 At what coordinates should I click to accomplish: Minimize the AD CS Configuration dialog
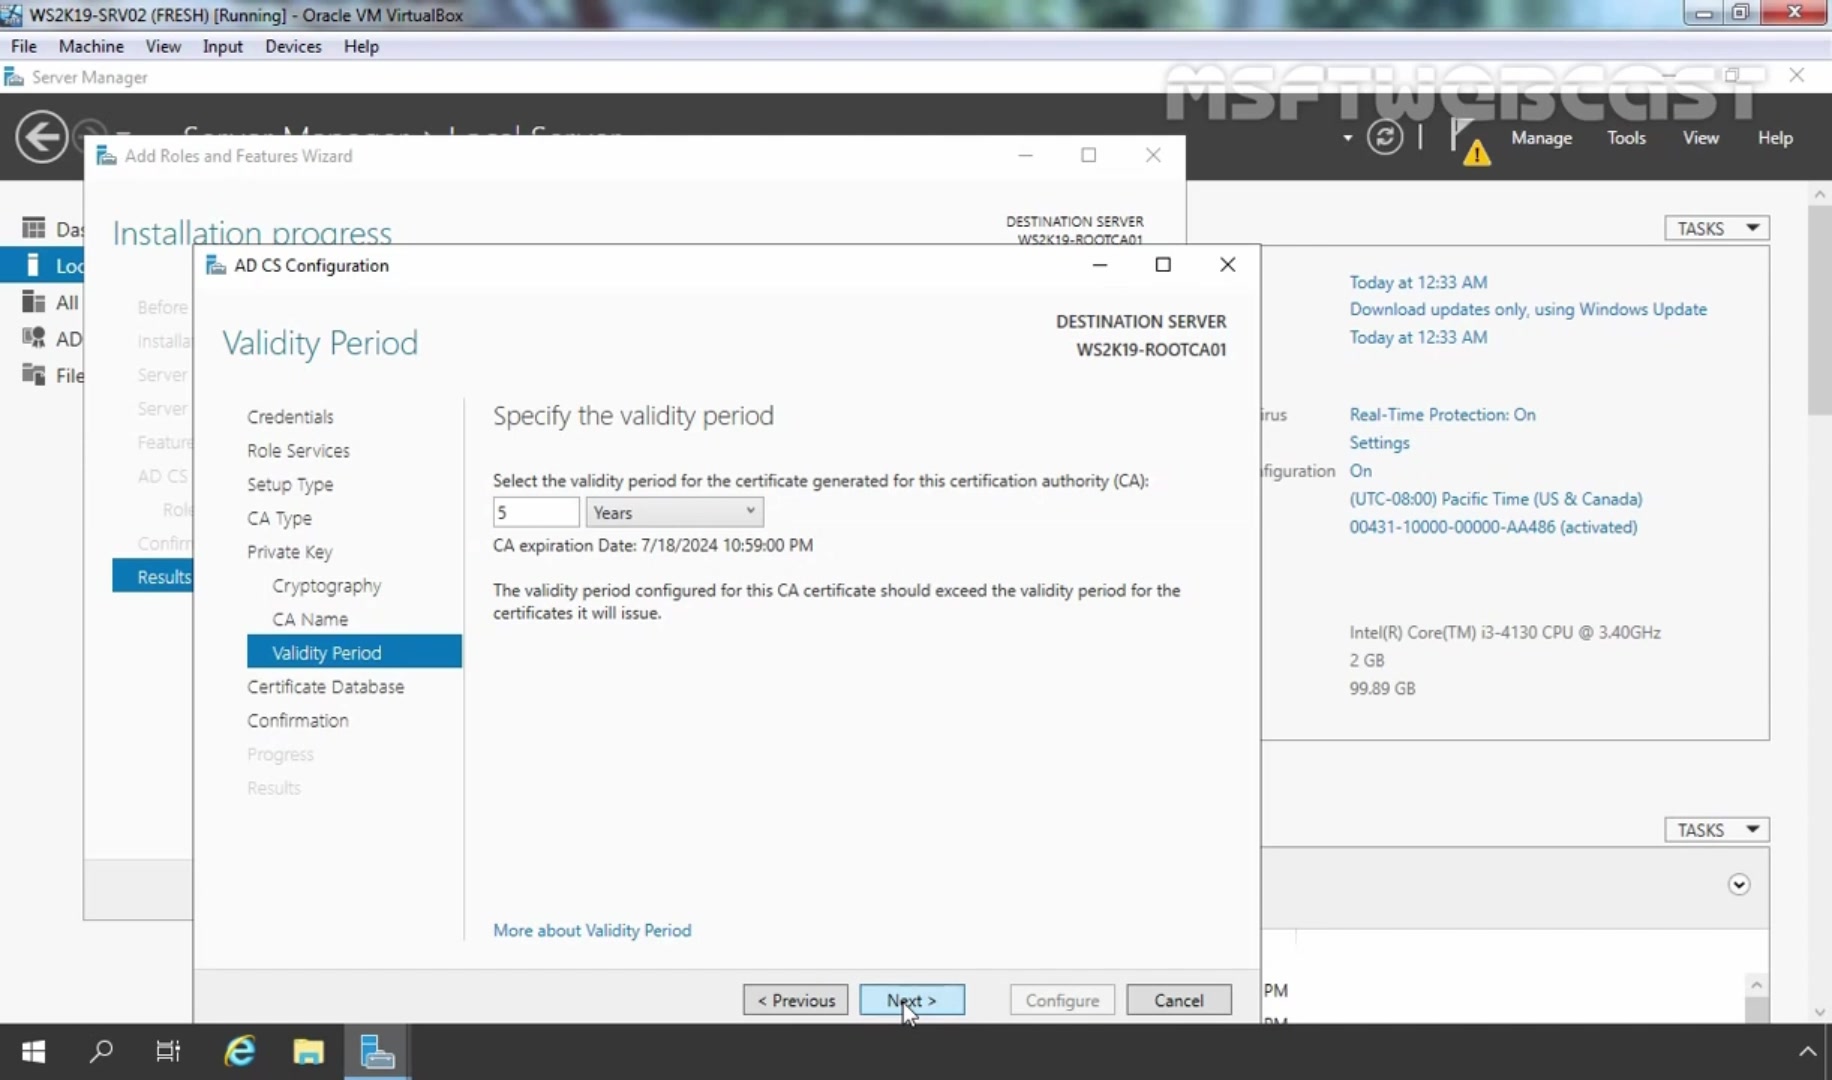tap(1100, 264)
